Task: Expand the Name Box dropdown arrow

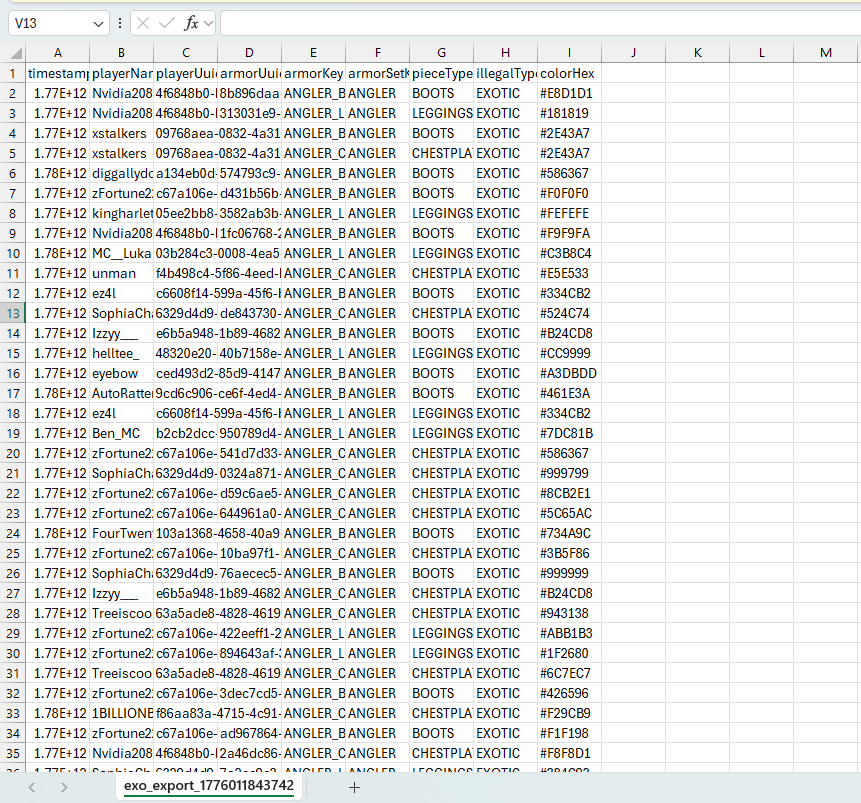Action: click(x=98, y=24)
